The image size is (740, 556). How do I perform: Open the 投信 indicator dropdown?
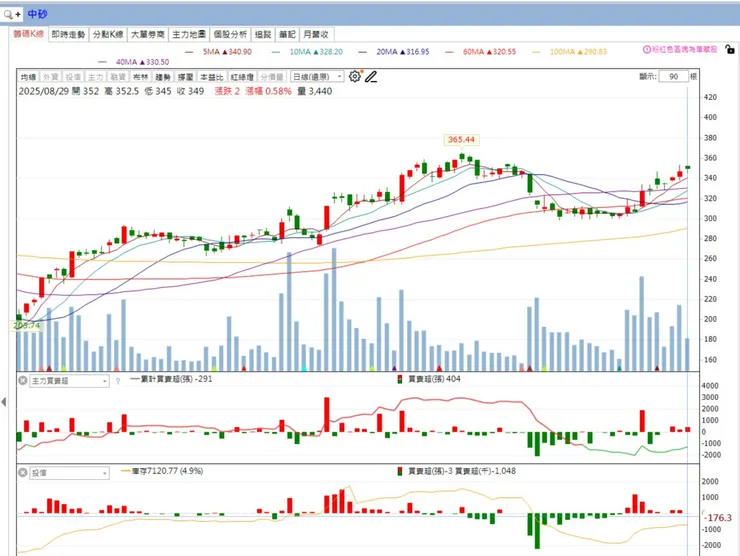click(69, 473)
